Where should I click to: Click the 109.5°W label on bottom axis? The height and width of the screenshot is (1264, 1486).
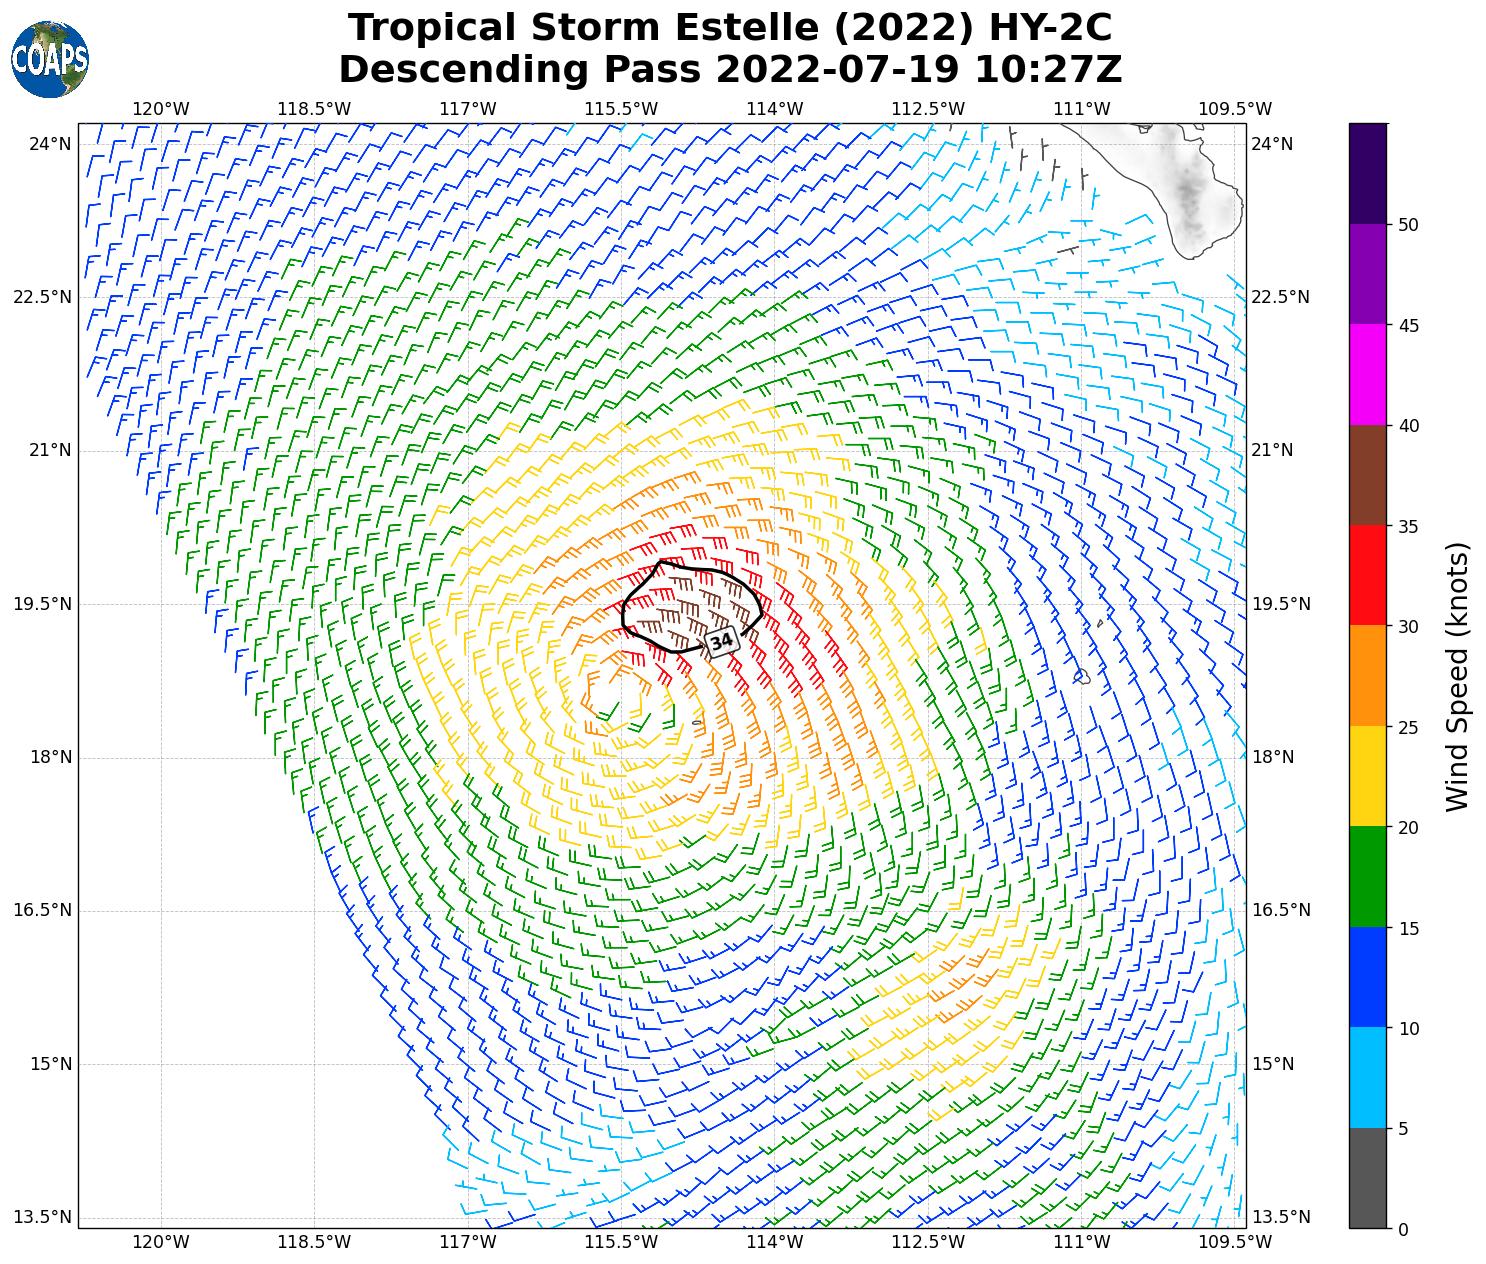point(1235,1242)
